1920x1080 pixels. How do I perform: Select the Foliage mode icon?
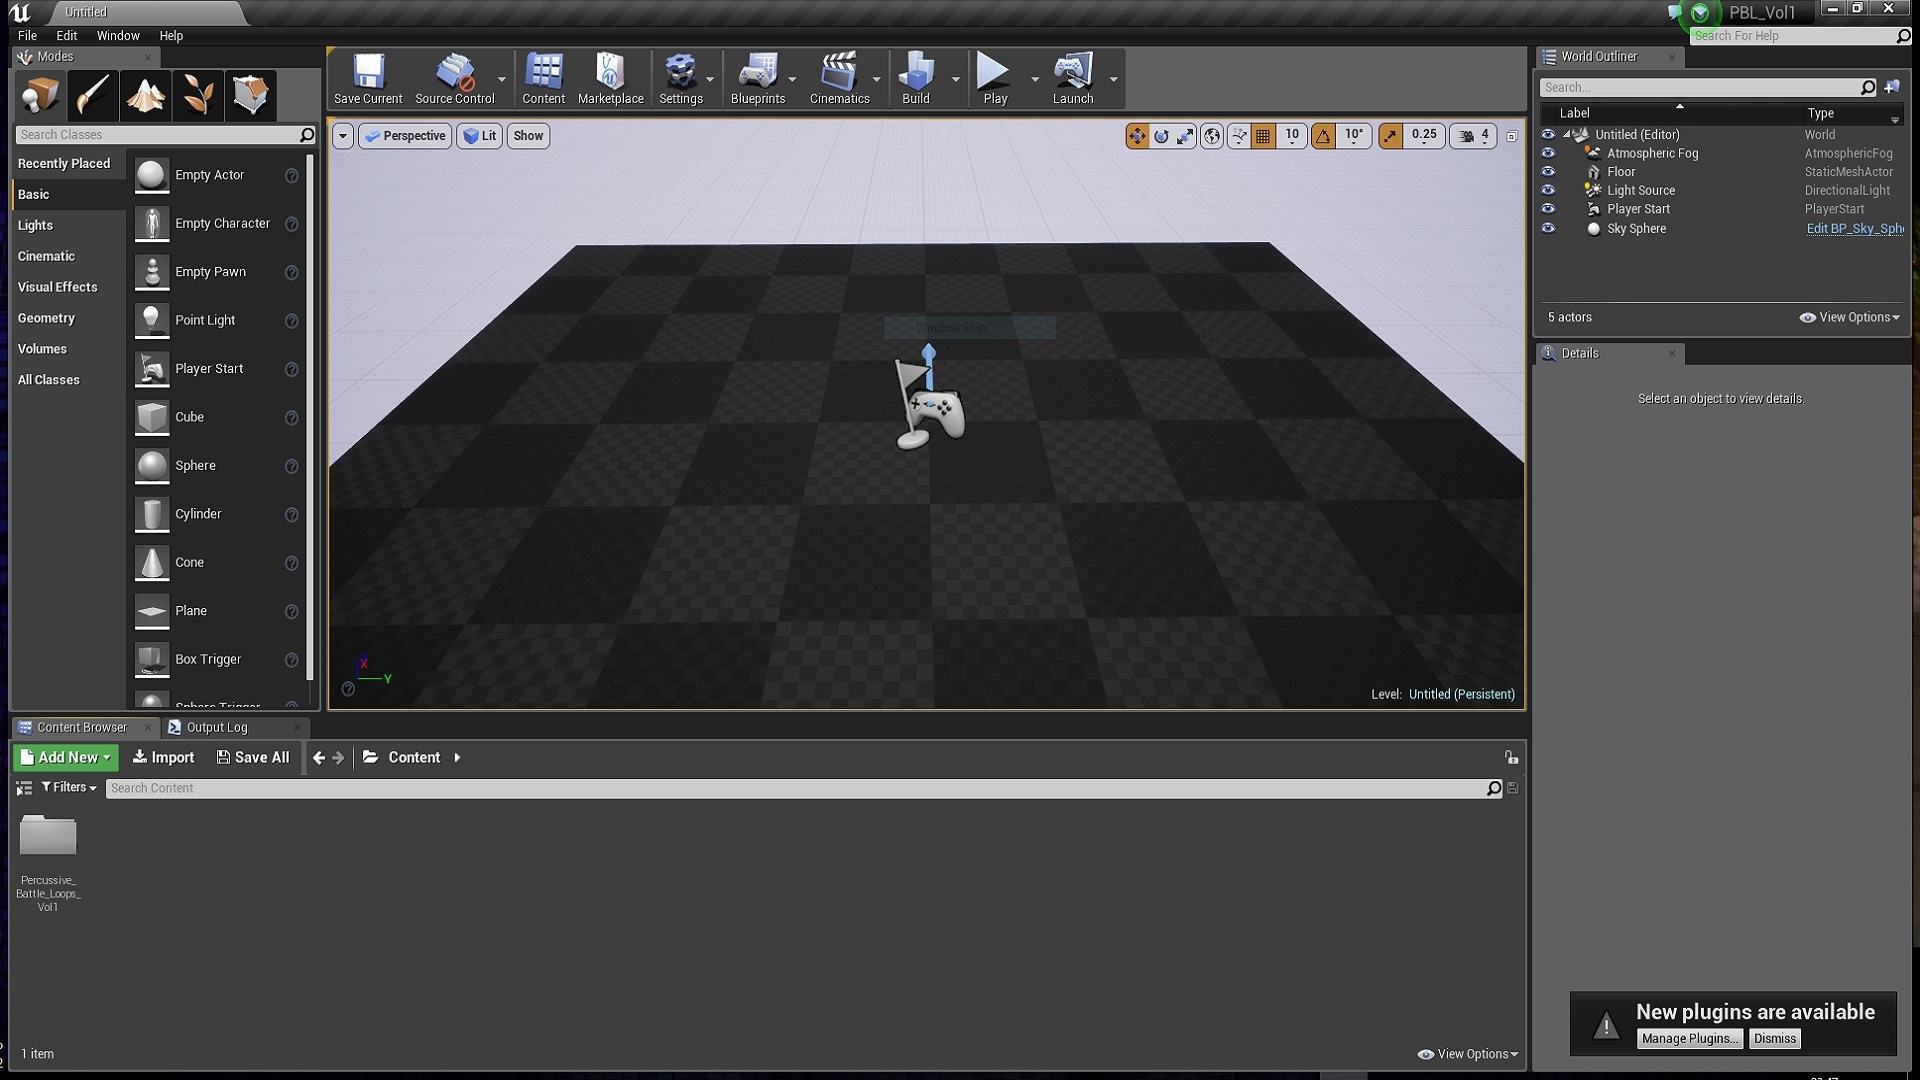pos(198,96)
